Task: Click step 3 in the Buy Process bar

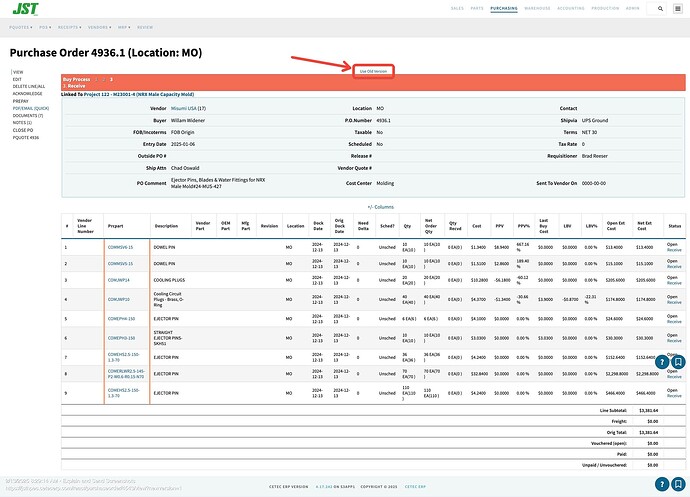Action: (x=111, y=80)
